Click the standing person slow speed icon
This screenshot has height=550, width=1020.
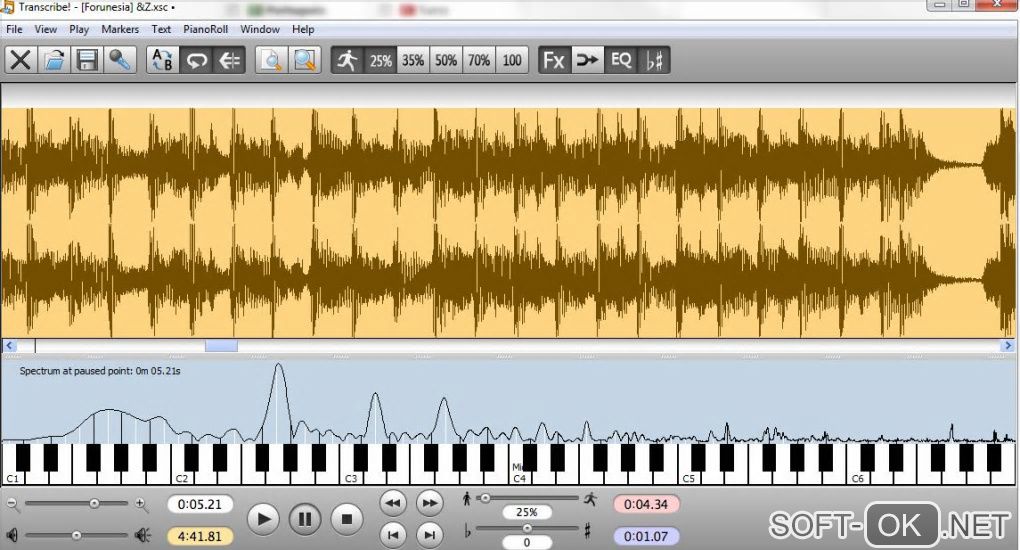click(466, 499)
